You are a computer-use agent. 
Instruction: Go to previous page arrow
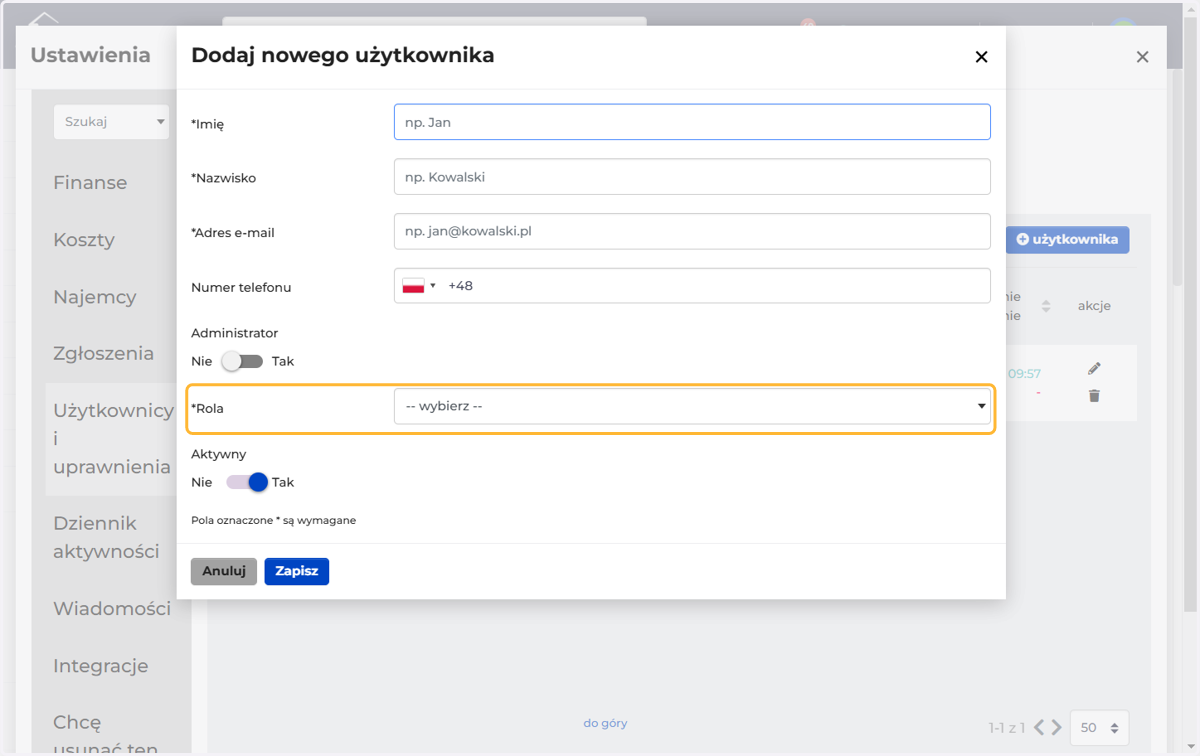[x=1040, y=728]
